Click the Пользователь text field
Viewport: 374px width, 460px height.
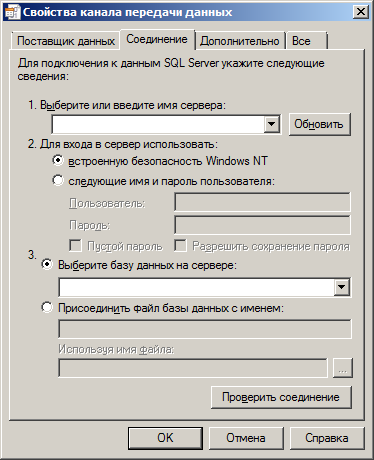[x=262, y=202]
